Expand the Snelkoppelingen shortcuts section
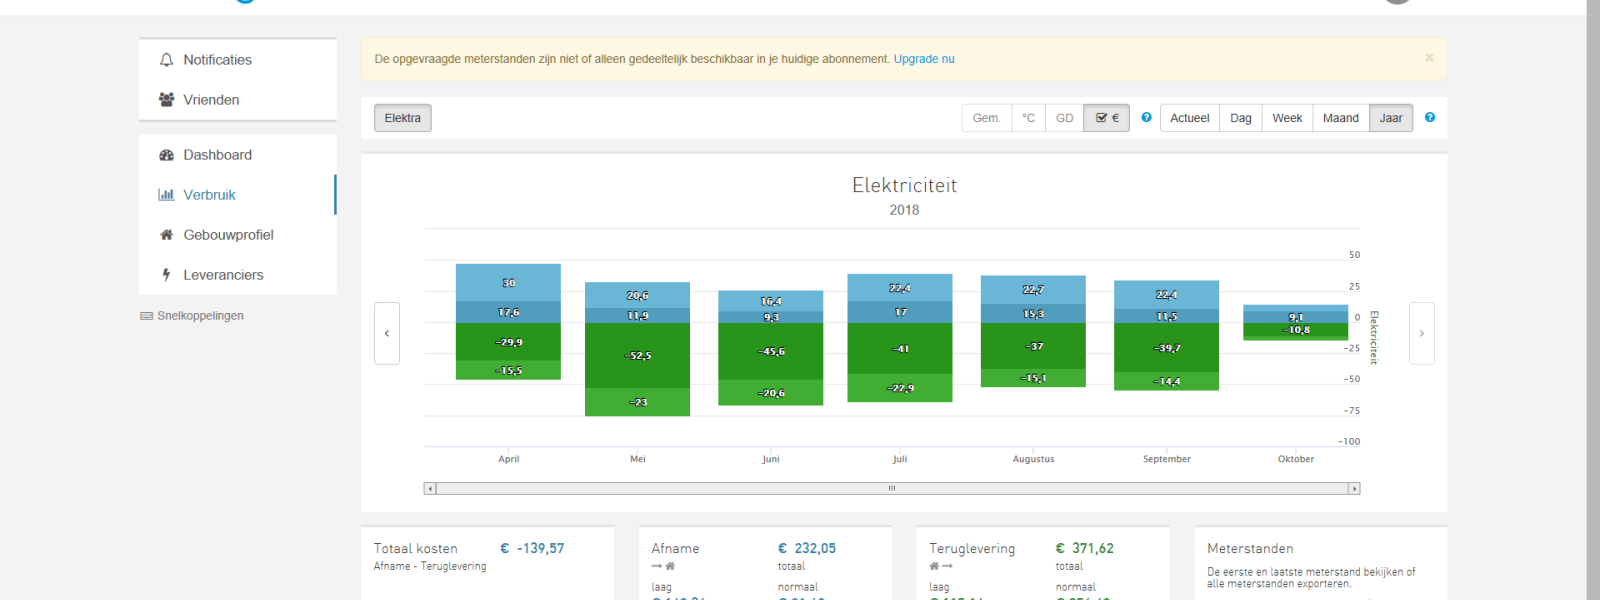 coord(199,316)
